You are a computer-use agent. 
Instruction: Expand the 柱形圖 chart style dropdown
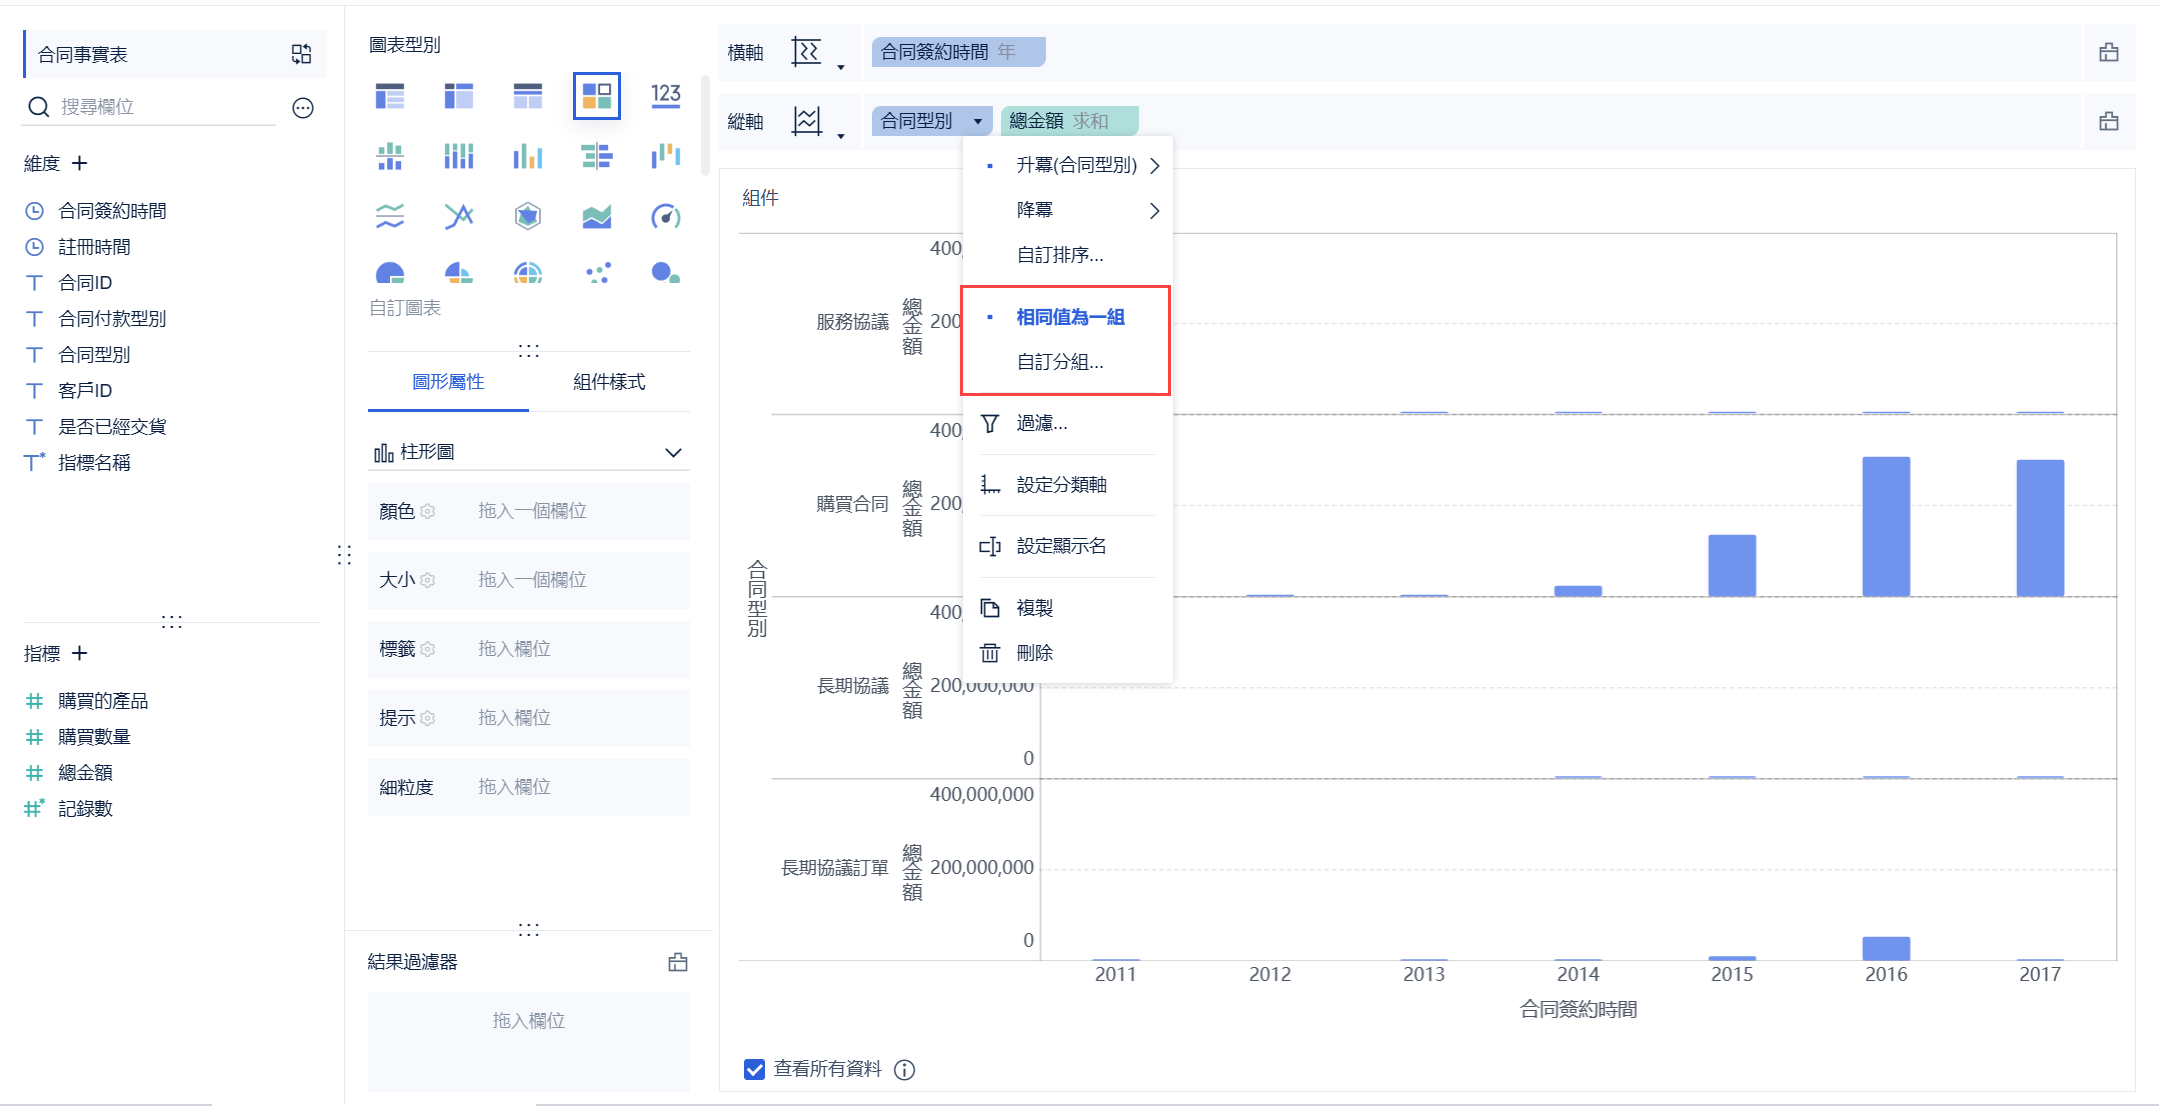pos(673,452)
